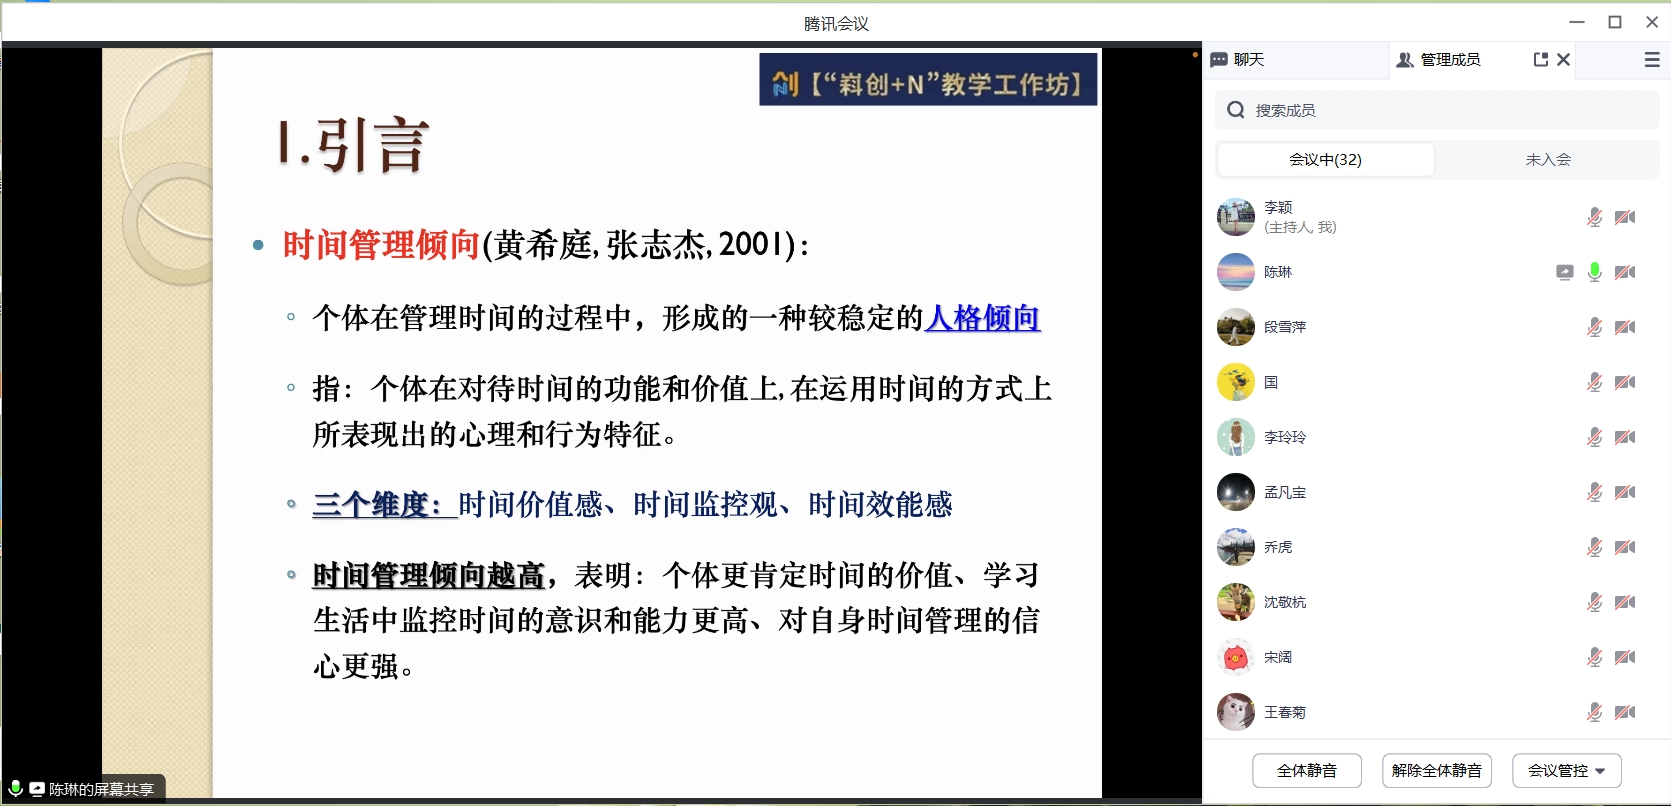Mute 陈琳's active green microphone
This screenshot has height=806, width=1671.
pyautogui.click(x=1595, y=272)
